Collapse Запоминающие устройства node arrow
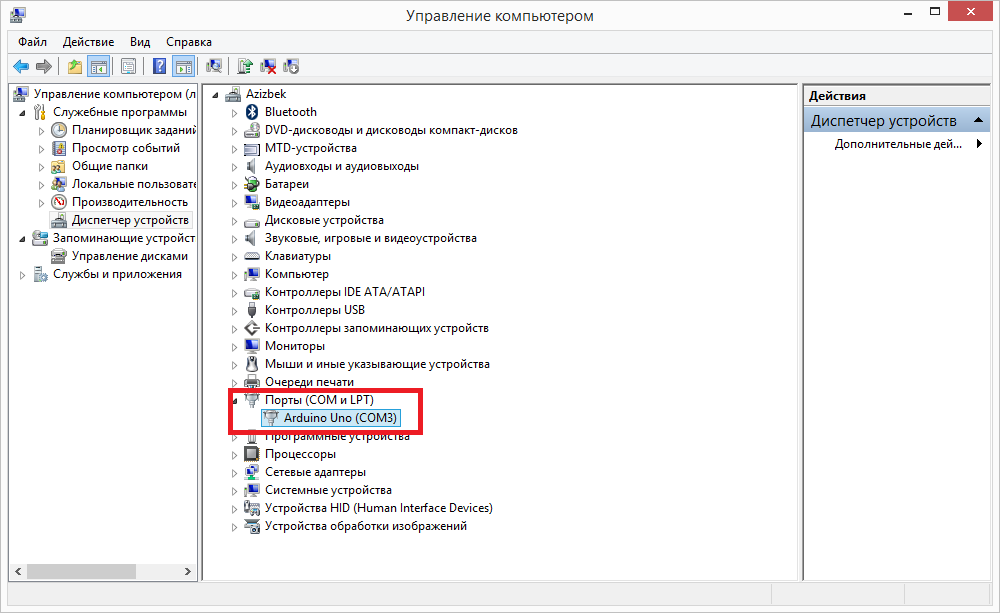 (x=22, y=239)
